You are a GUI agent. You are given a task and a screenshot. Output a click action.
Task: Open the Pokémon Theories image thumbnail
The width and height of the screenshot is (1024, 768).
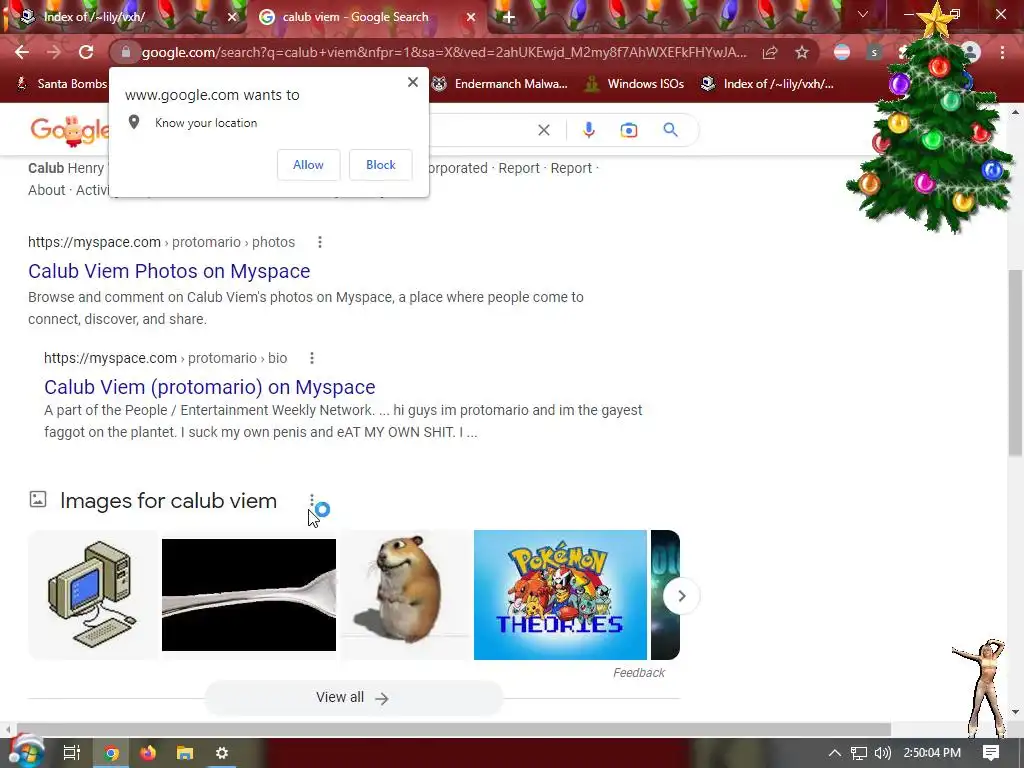coord(560,595)
